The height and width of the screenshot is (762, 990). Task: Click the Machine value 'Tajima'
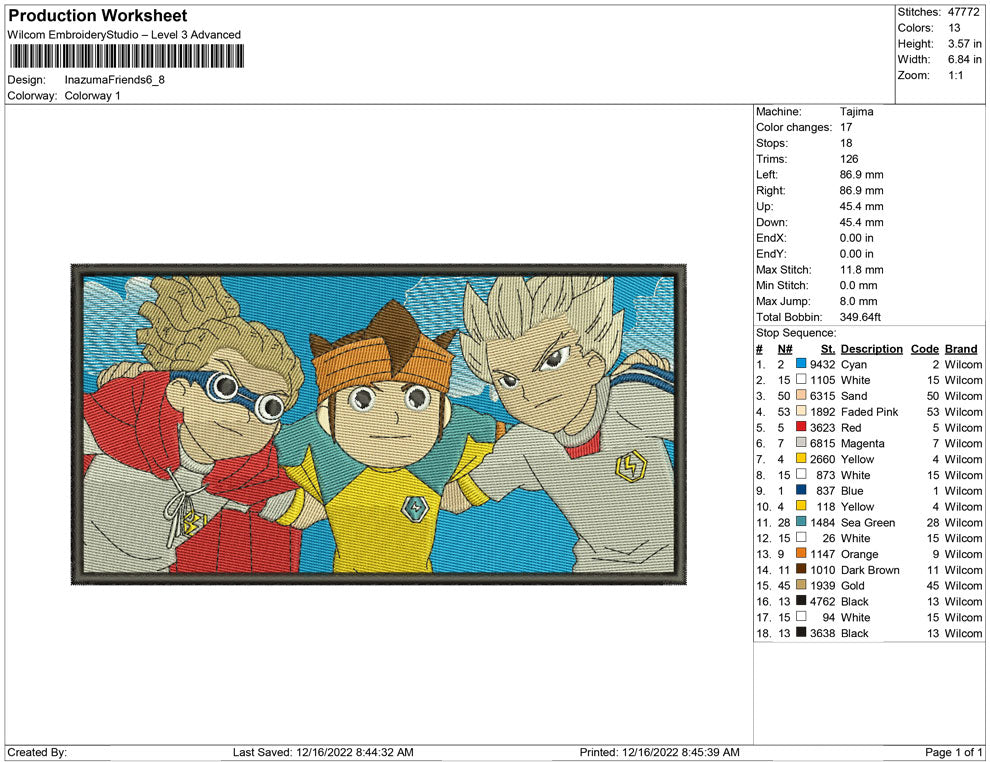857,112
